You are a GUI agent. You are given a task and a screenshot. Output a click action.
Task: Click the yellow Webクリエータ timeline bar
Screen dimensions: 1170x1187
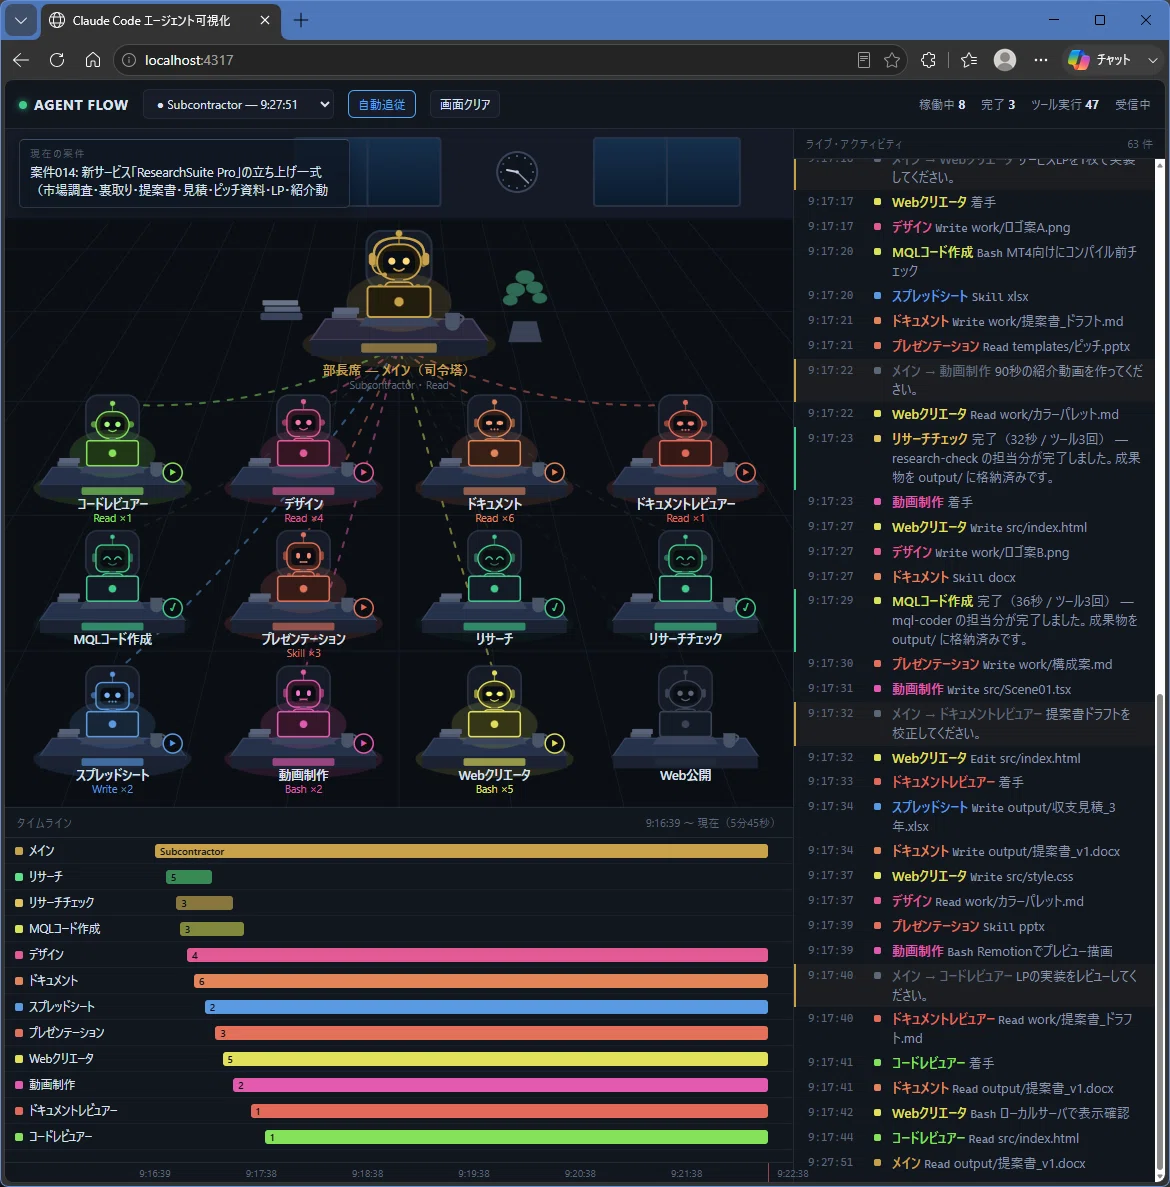(x=495, y=1059)
